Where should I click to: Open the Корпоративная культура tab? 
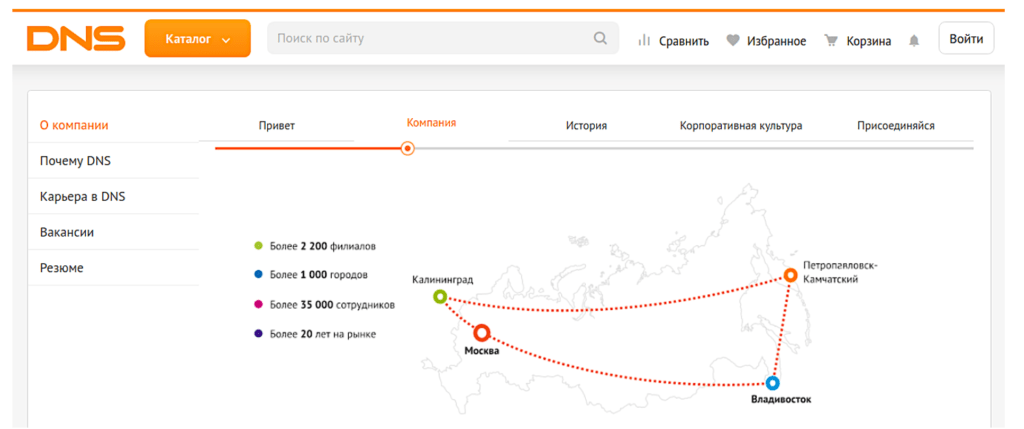741,126
